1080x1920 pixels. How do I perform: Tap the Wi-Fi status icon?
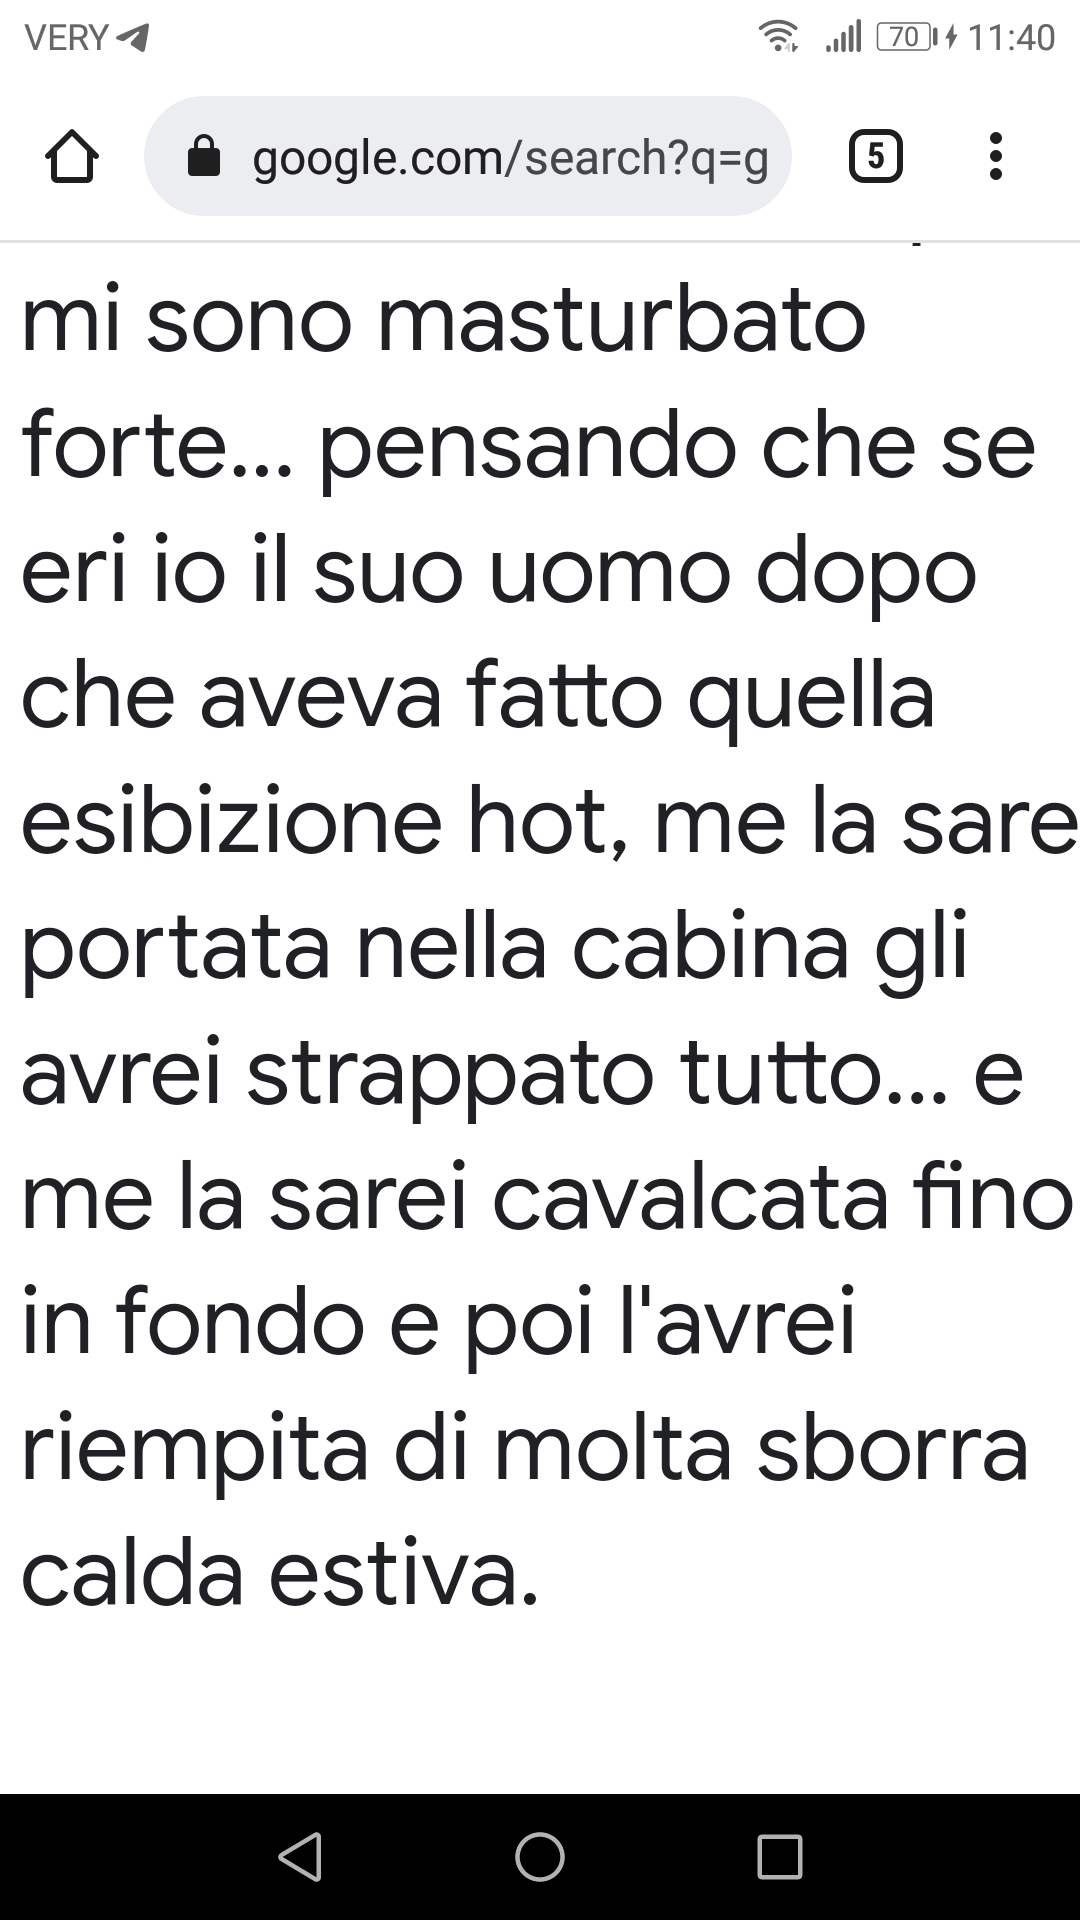pos(779,37)
